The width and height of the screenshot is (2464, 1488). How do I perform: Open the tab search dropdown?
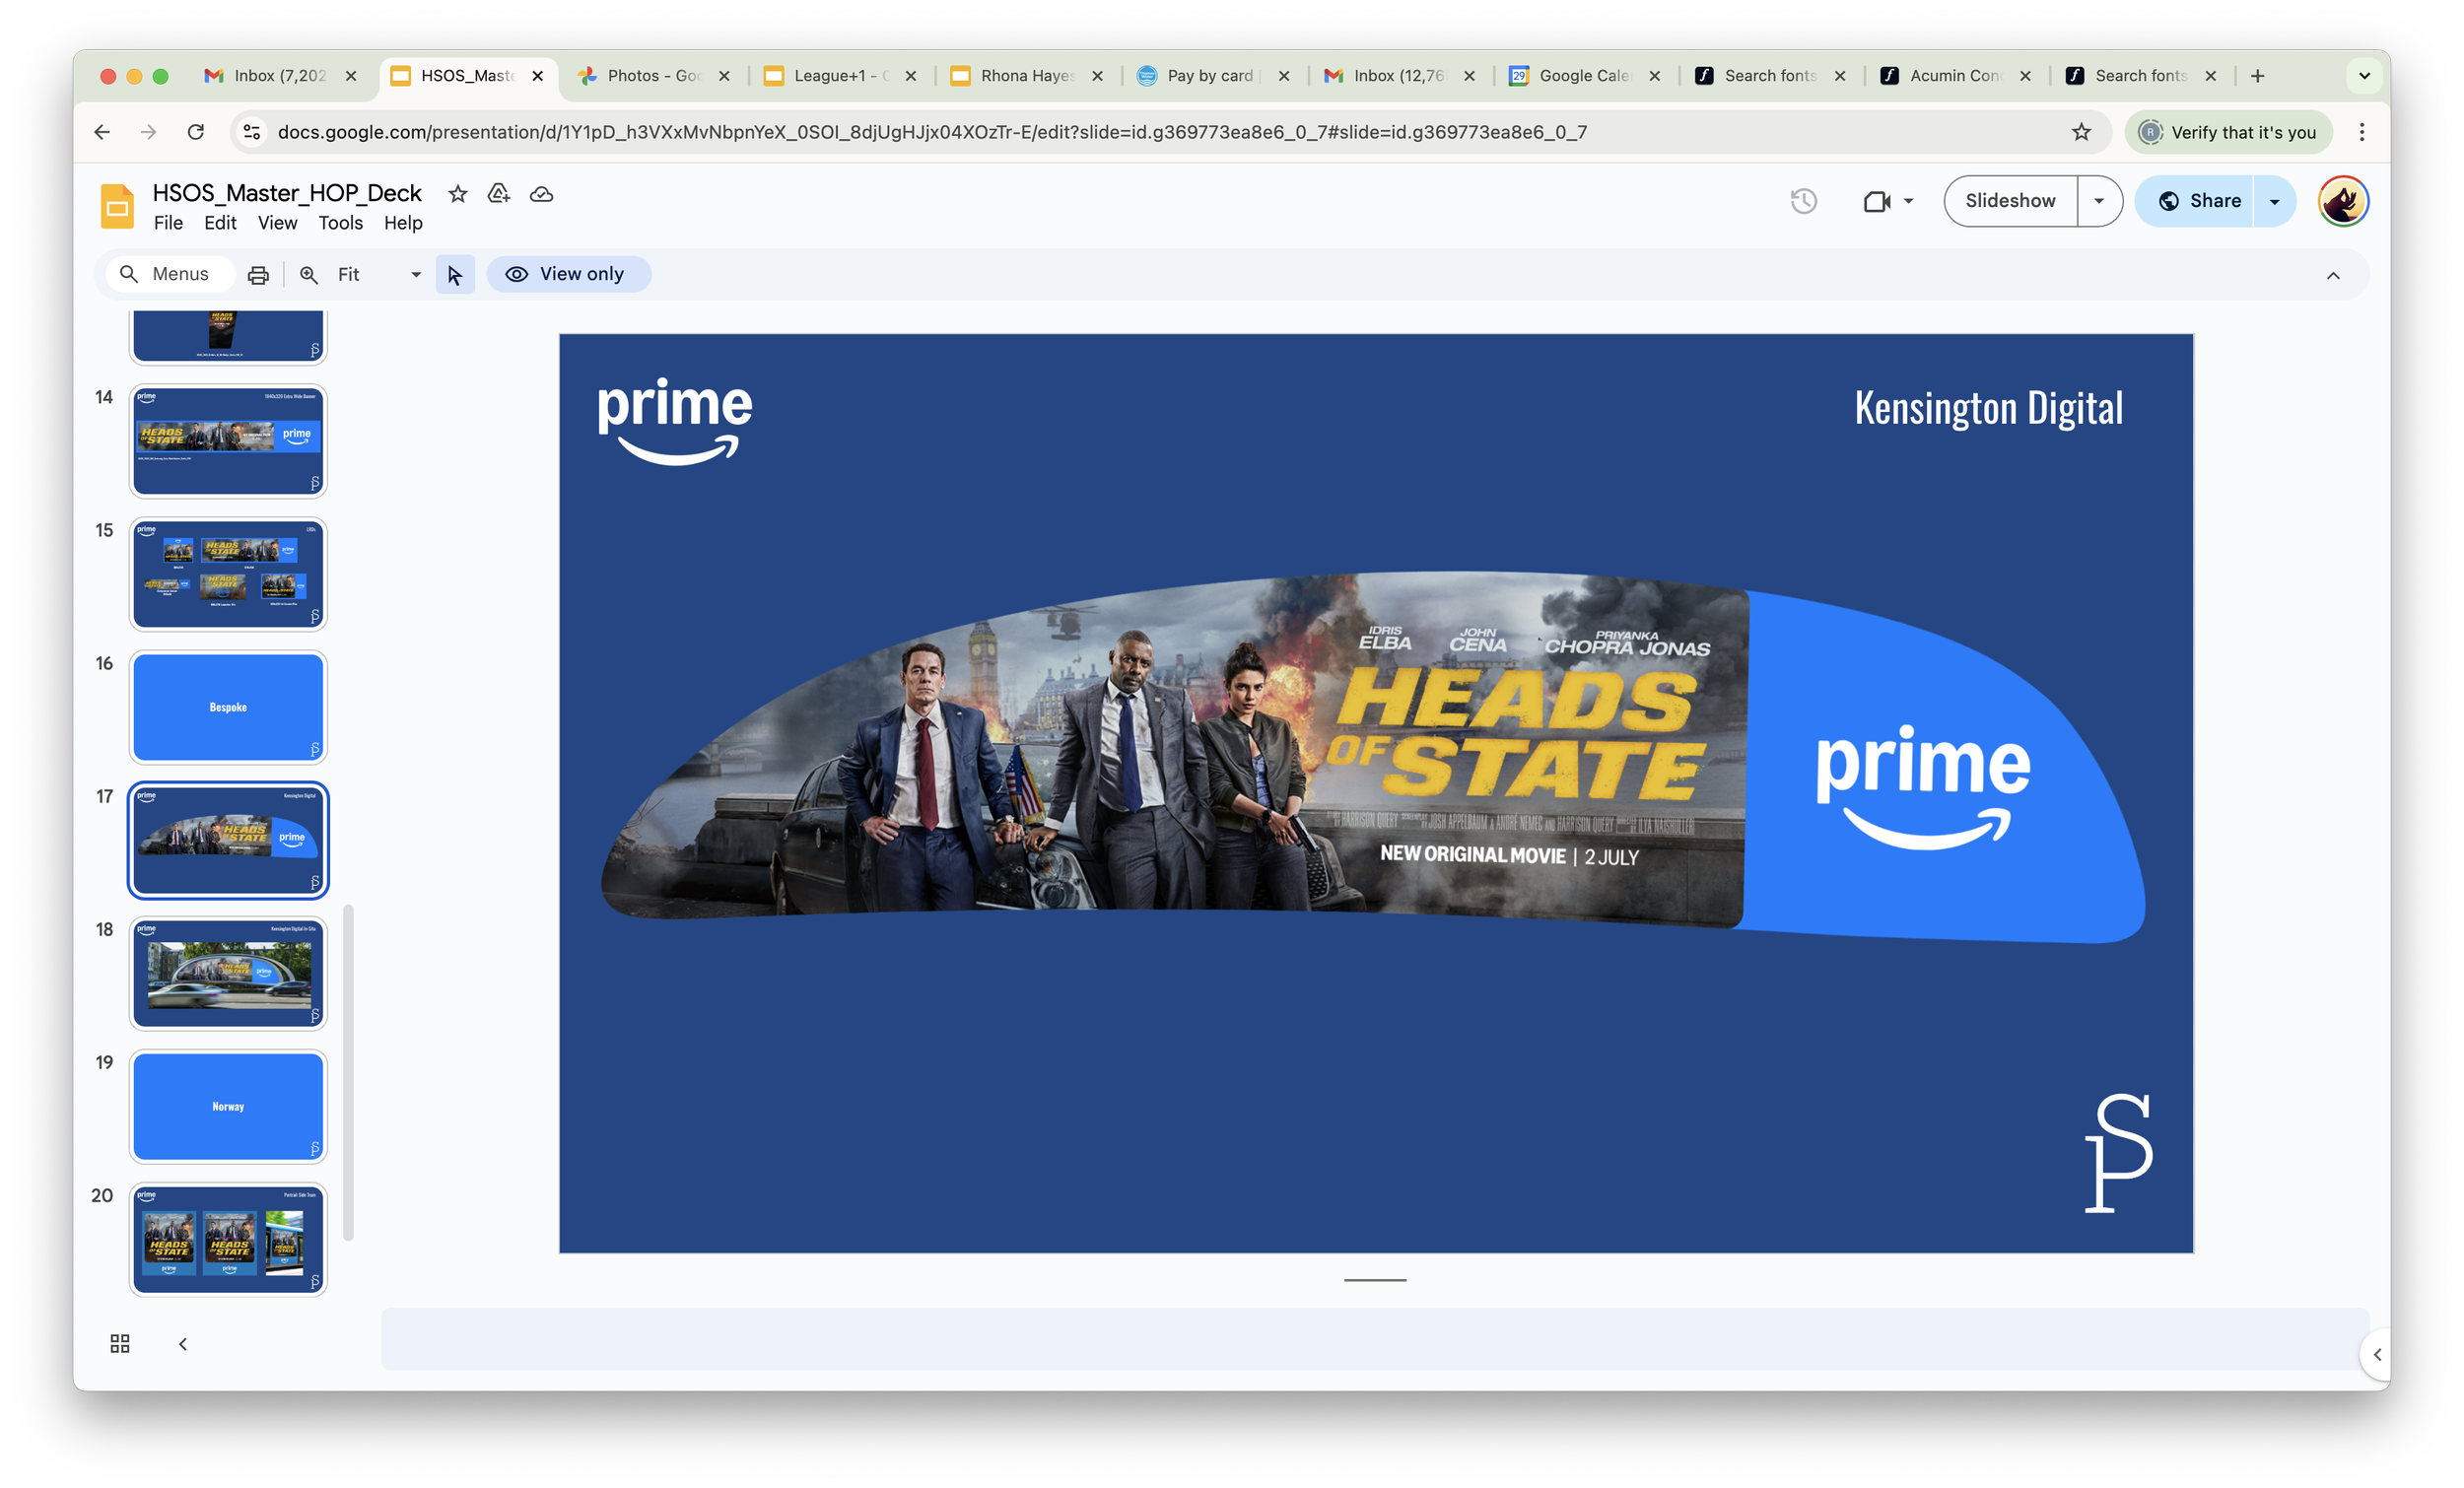(2364, 76)
